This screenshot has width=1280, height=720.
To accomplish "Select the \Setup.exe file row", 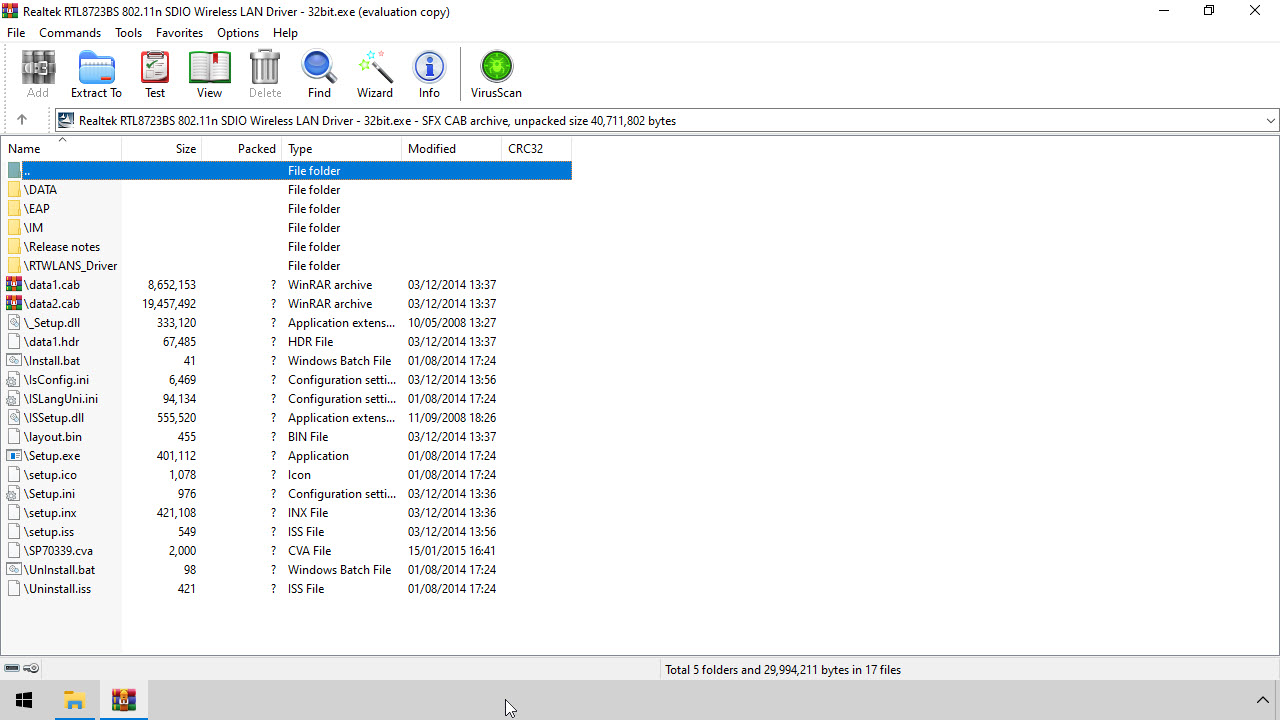I will point(52,456).
